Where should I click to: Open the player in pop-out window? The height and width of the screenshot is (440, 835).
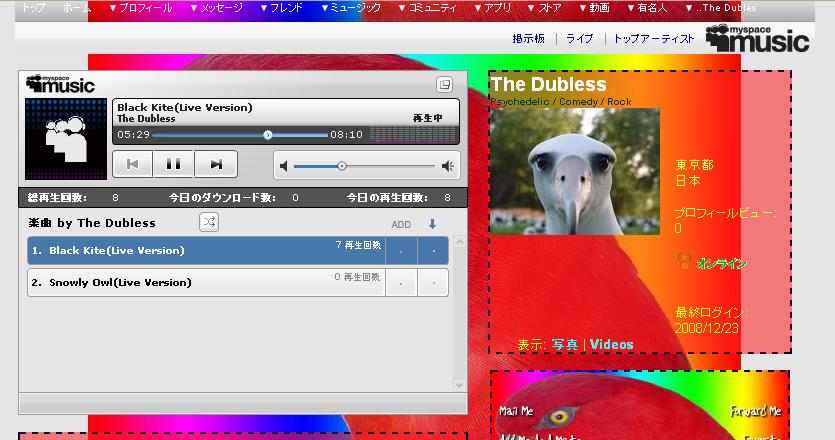tap(445, 84)
